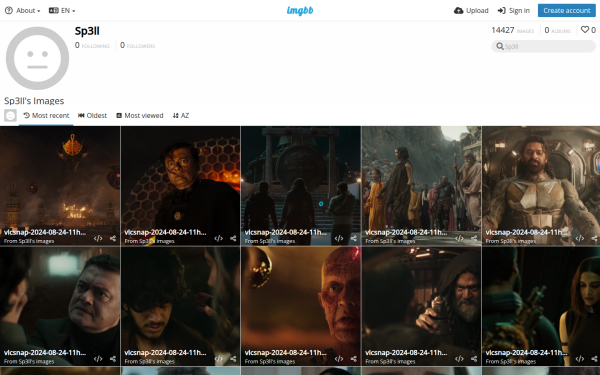Open the liked images heart counter
Viewport: 600px width, 375px height.
(588, 30)
